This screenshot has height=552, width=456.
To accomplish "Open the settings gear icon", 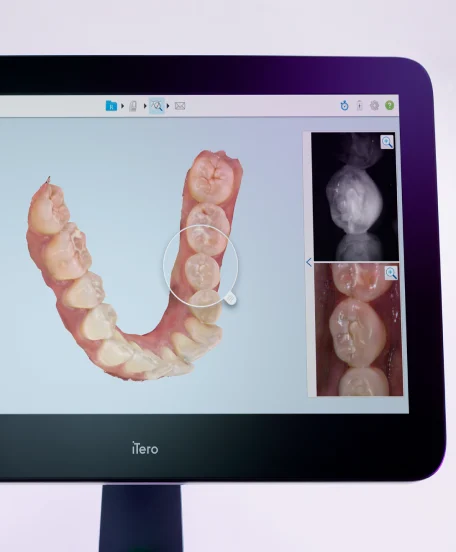I will (x=374, y=105).
